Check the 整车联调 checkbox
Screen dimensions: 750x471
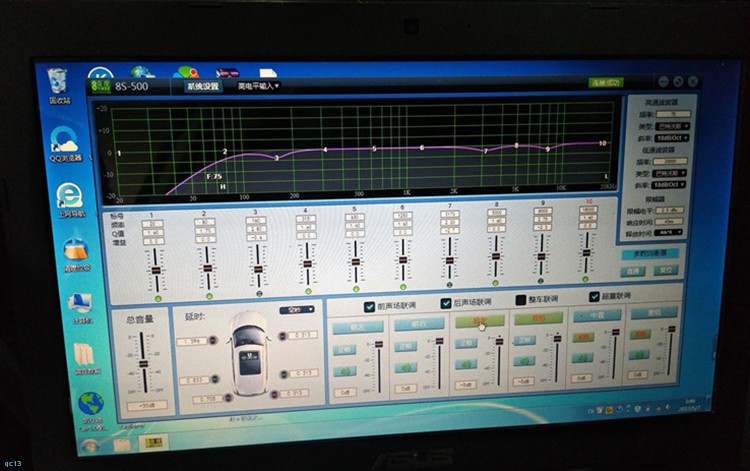click(x=521, y=300)
